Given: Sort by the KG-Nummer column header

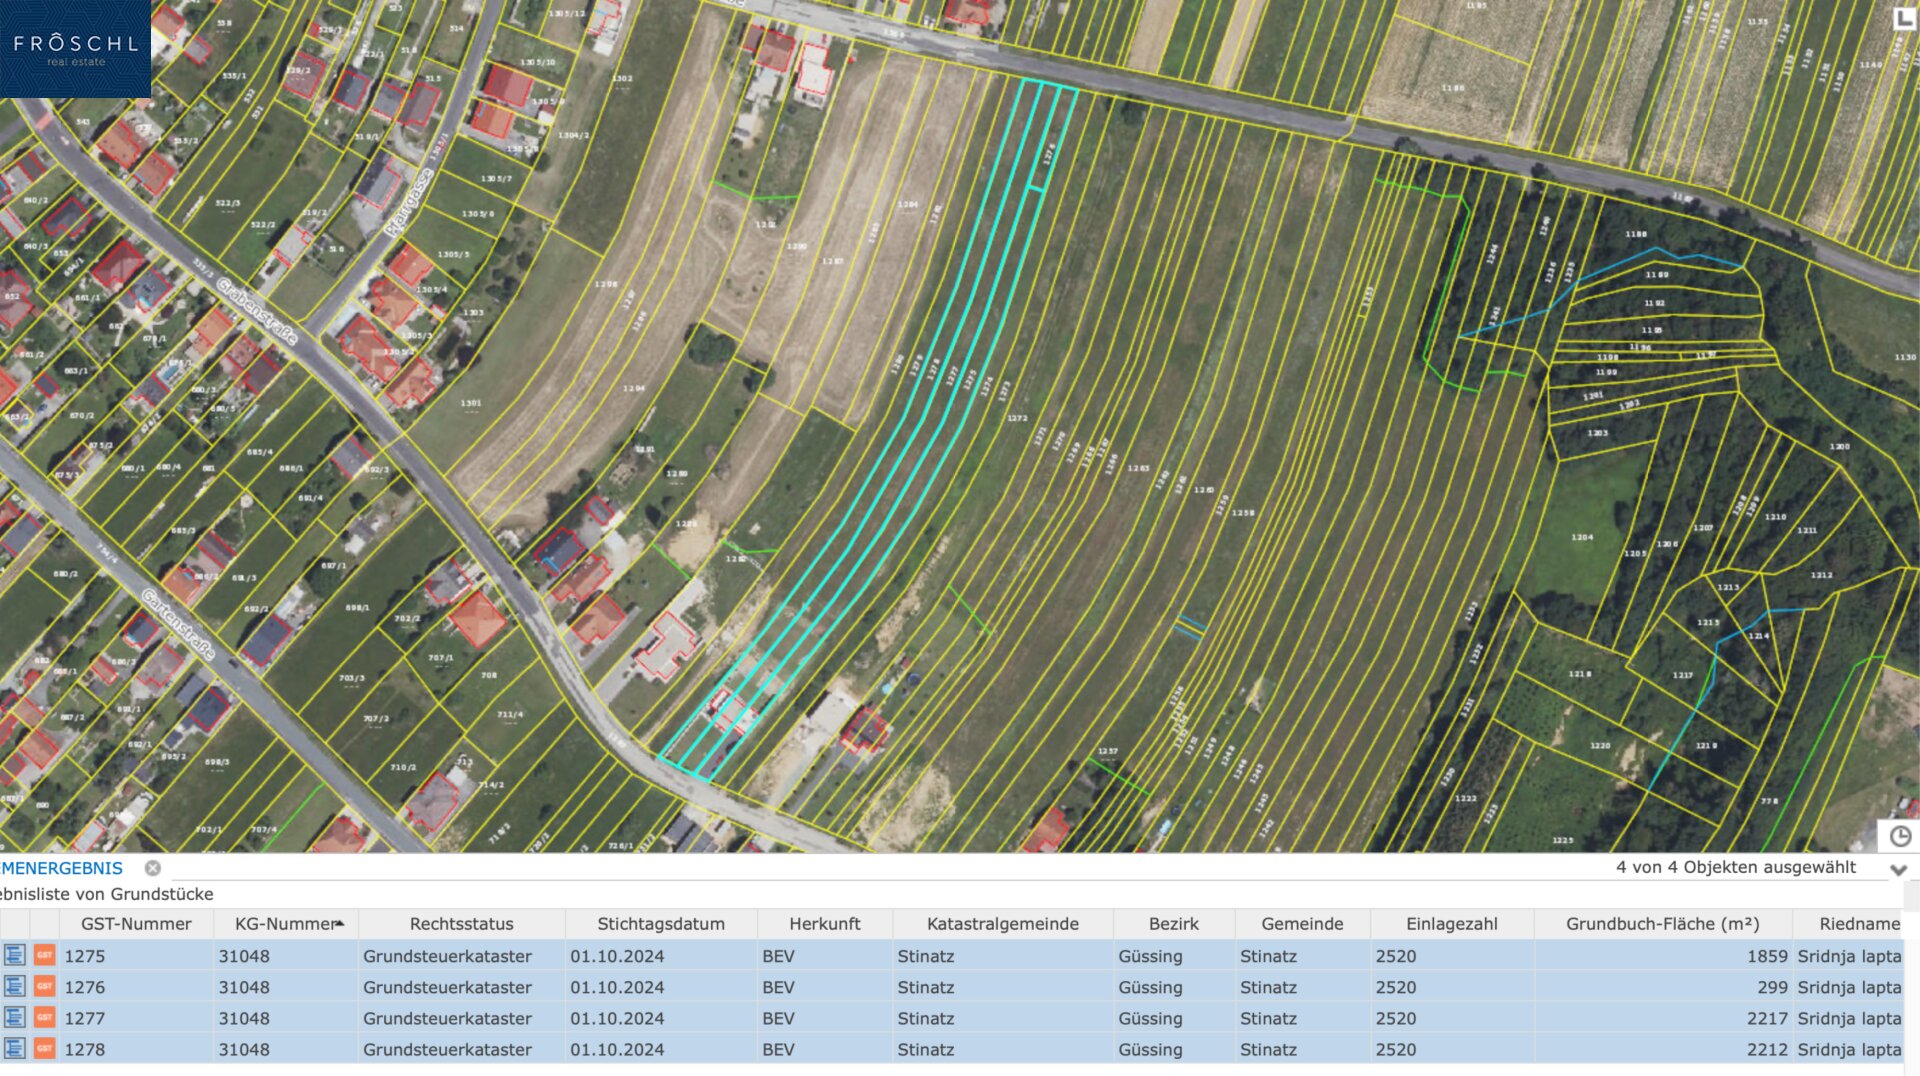Looking at the screenshot, I should point(286,924).
